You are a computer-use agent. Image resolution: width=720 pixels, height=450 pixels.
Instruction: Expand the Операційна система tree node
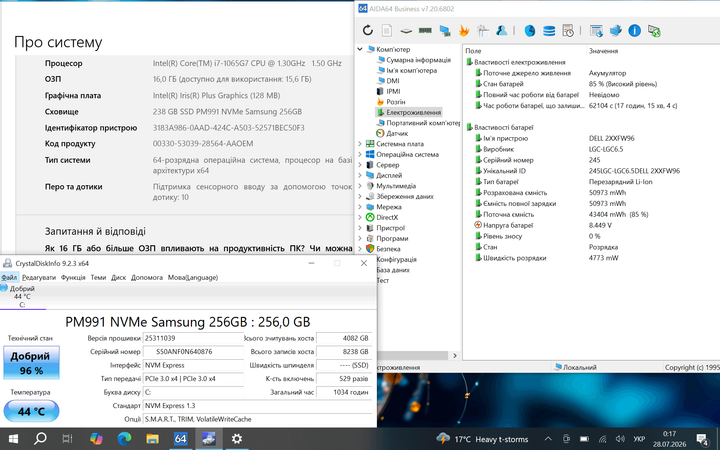[x=360, y=154]
